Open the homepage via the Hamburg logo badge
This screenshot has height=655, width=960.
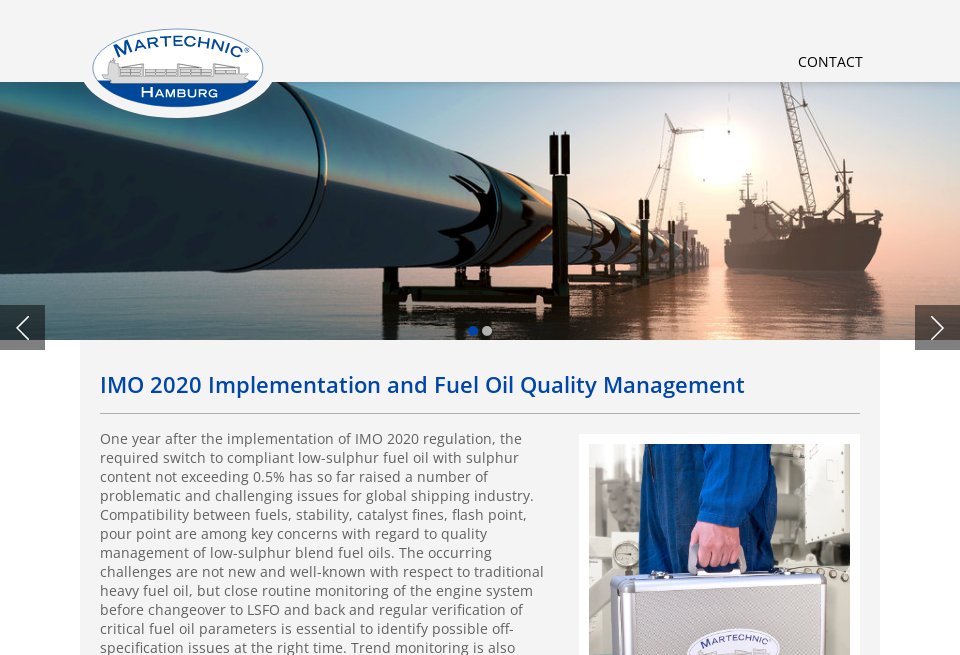coord(177,67)
